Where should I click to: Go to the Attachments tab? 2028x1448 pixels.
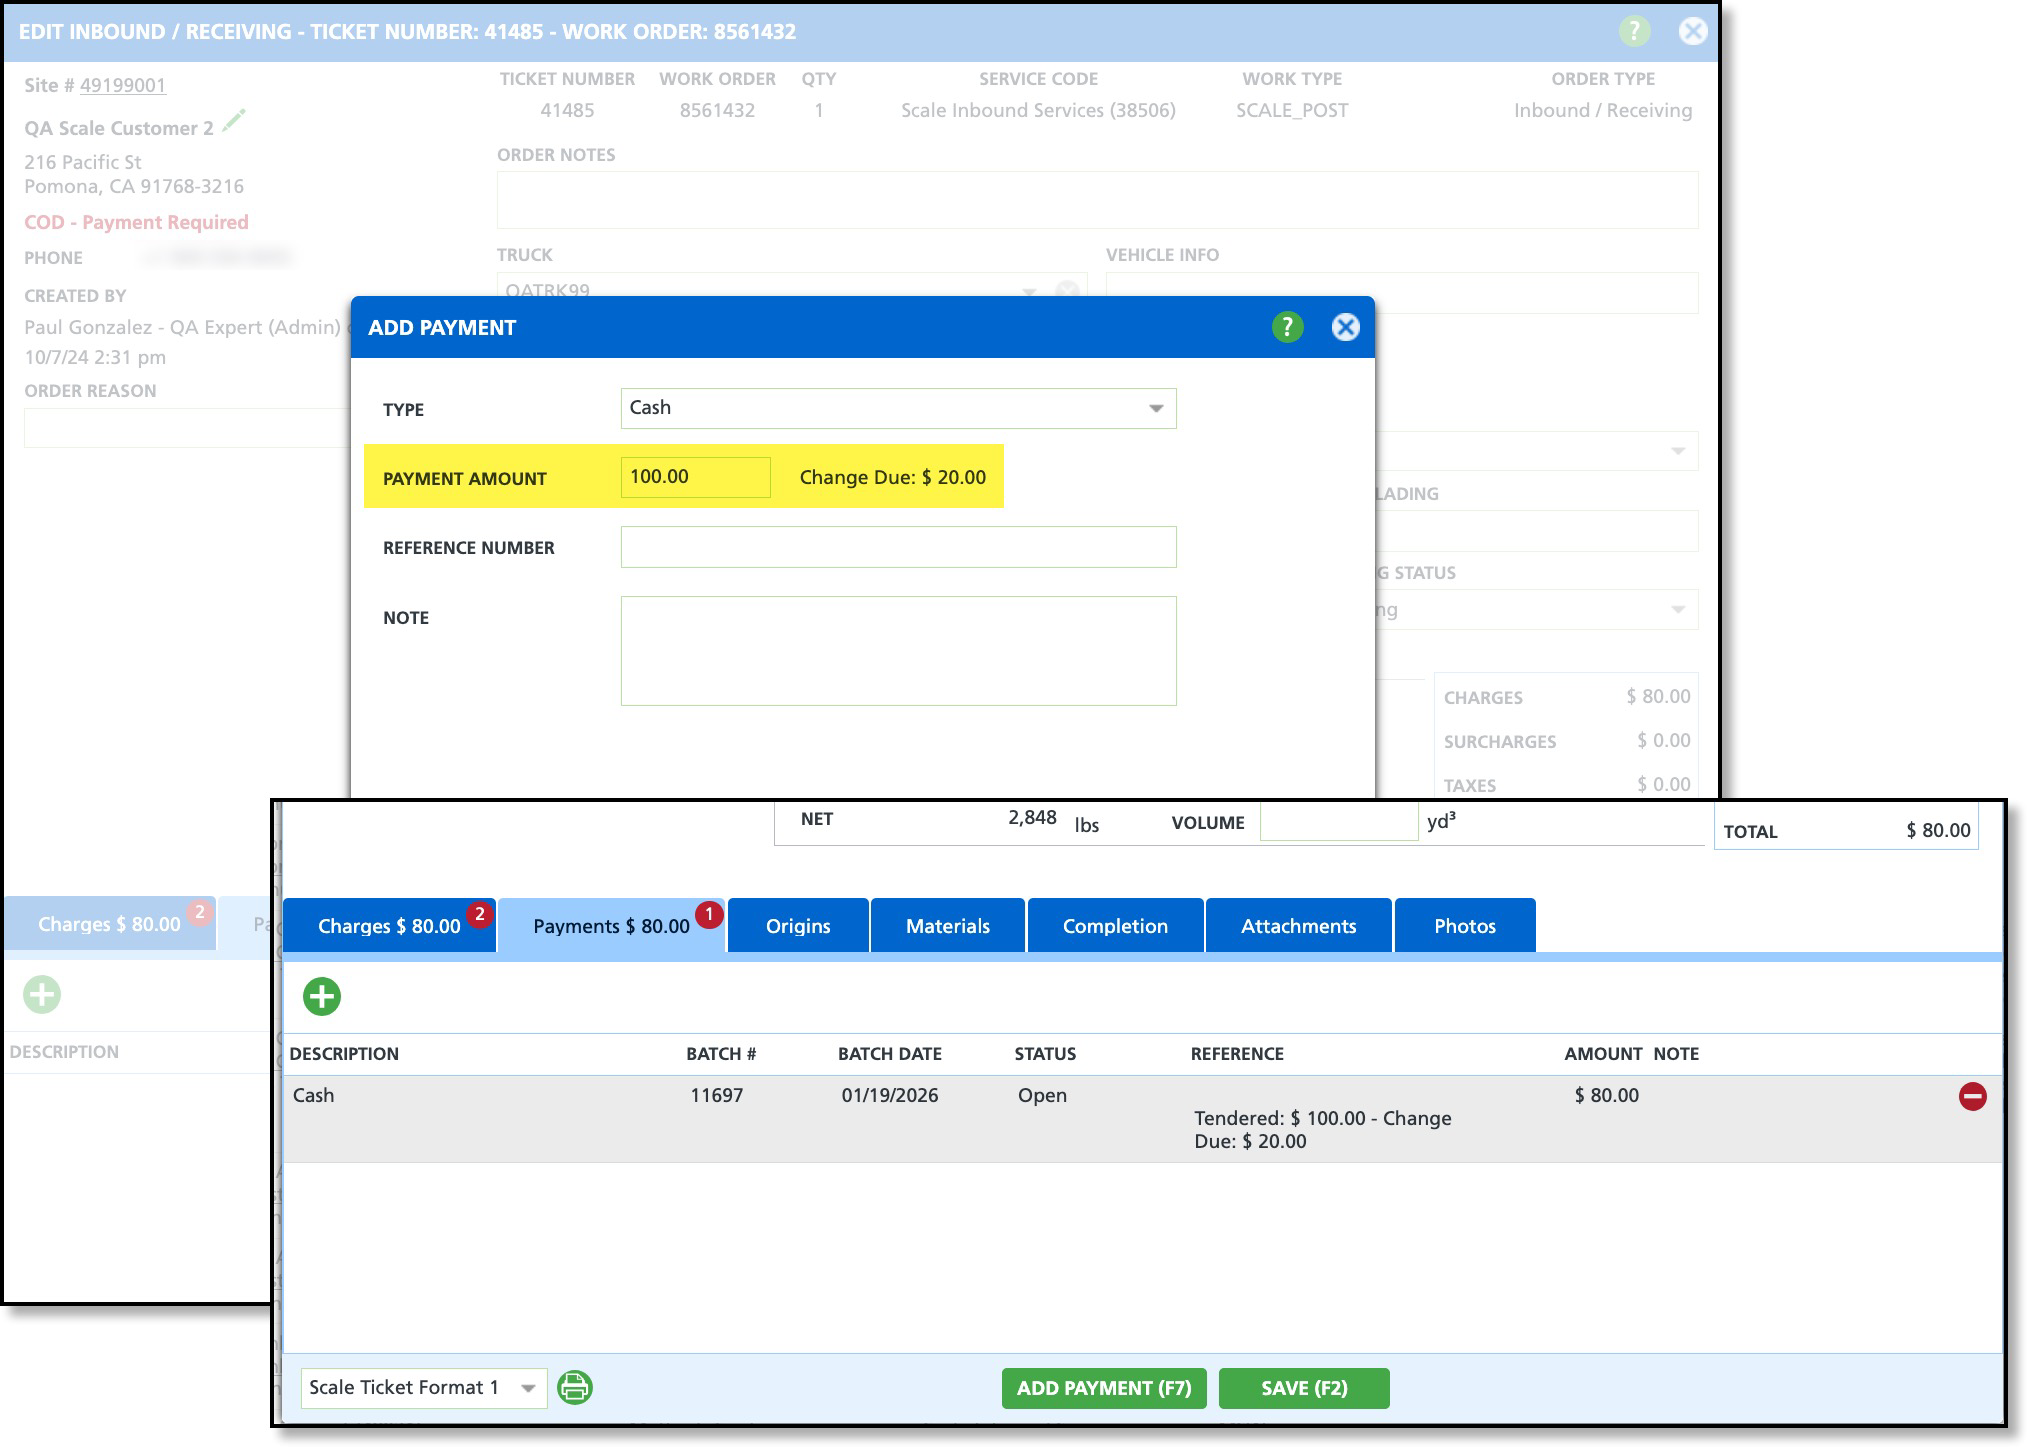click(x=1298, y=926)
